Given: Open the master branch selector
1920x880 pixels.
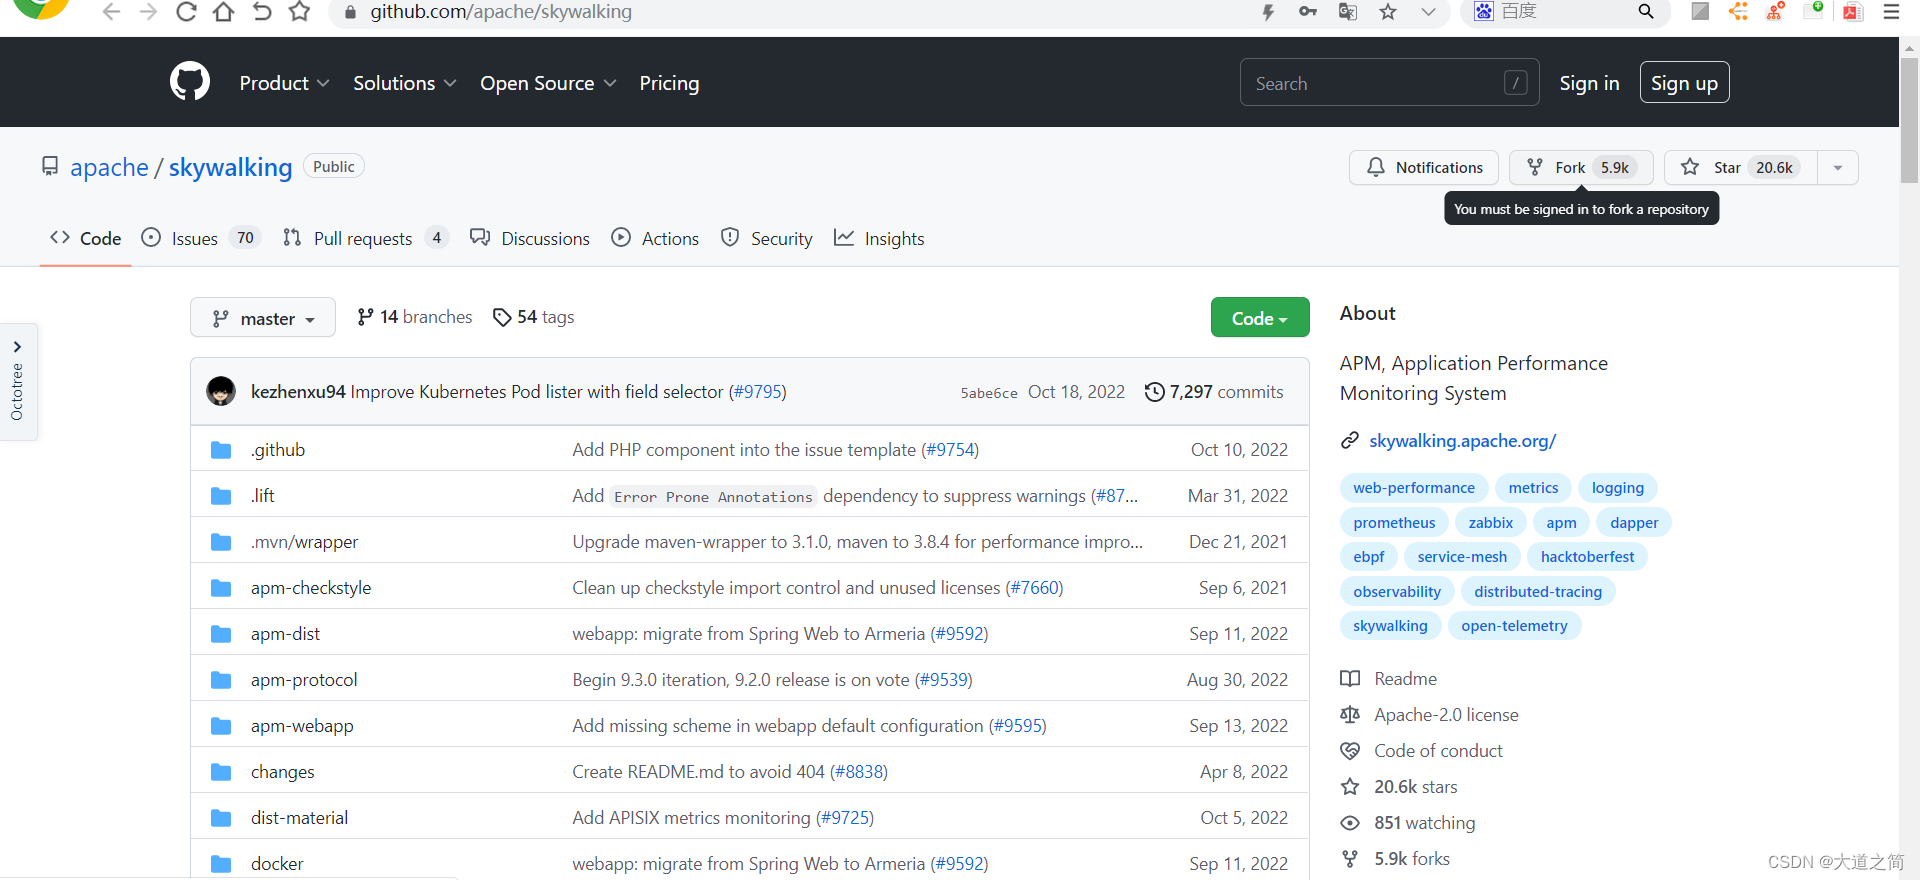Looking at the screenshot, I should (x=263, y=318).
